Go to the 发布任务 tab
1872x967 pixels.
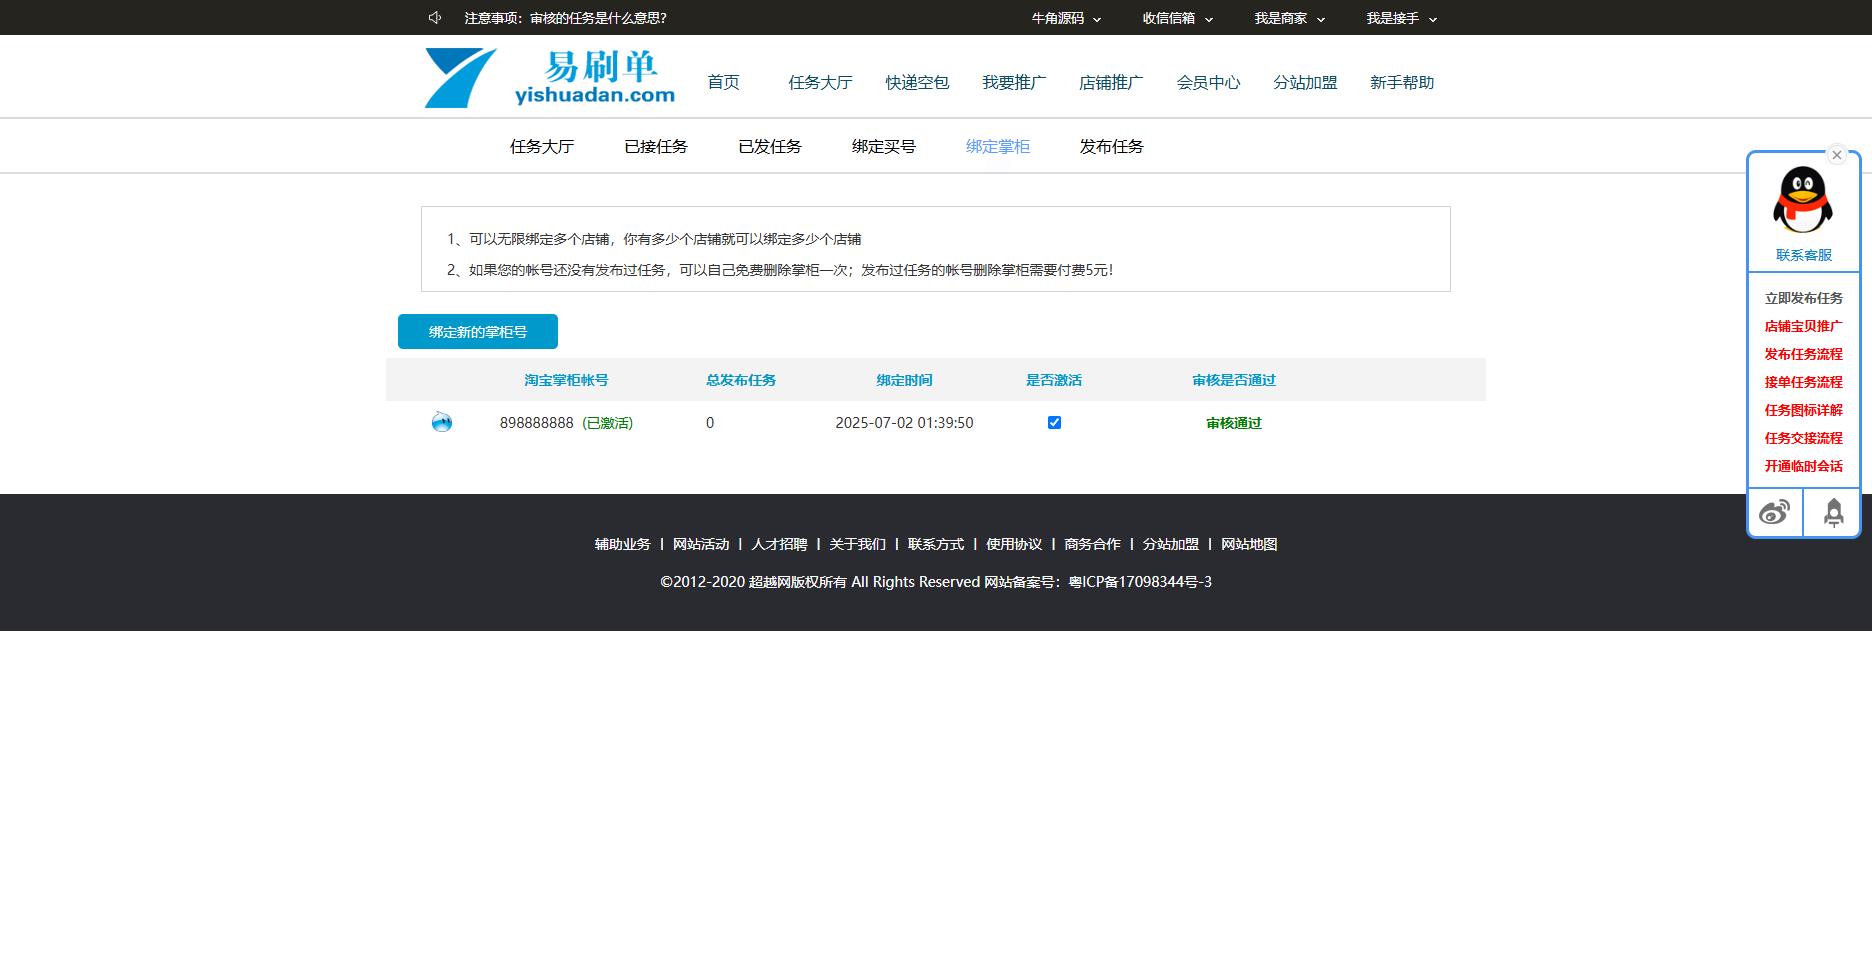[x=1111, y=147]
